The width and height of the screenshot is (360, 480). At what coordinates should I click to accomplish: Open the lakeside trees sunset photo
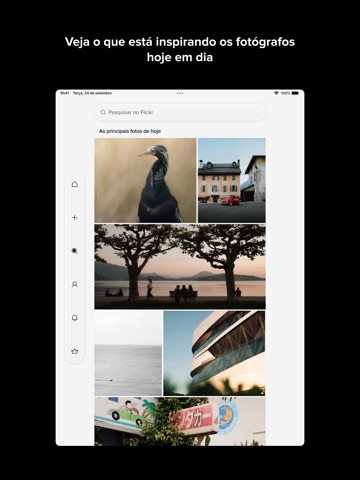pyautogui.click(x=180, y=267)
